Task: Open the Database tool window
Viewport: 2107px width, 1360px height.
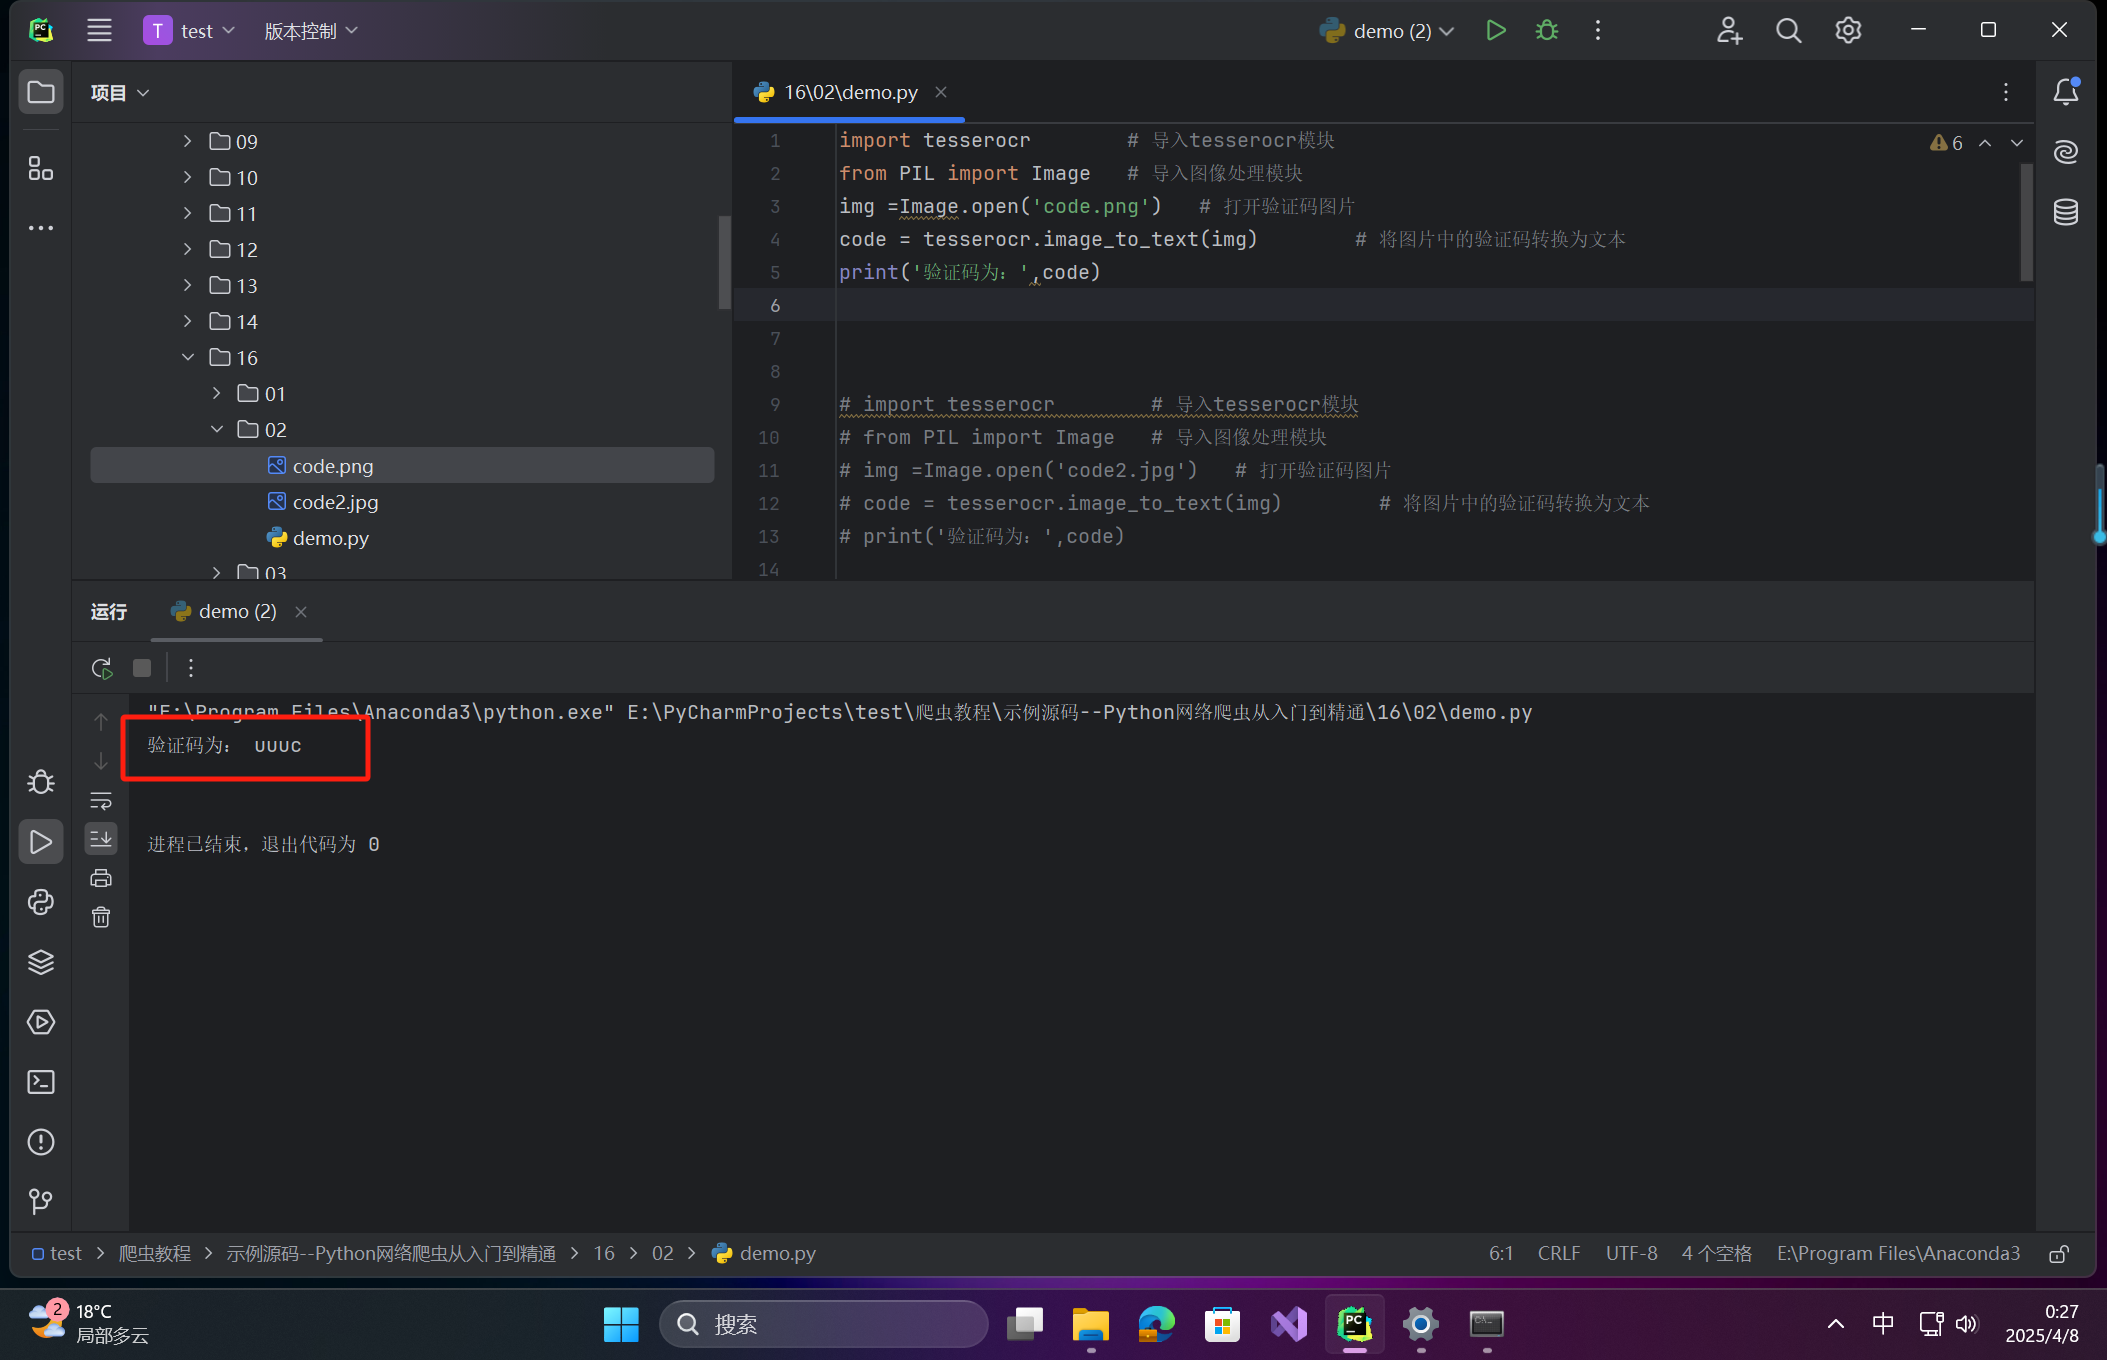Action: (2066, 212)
